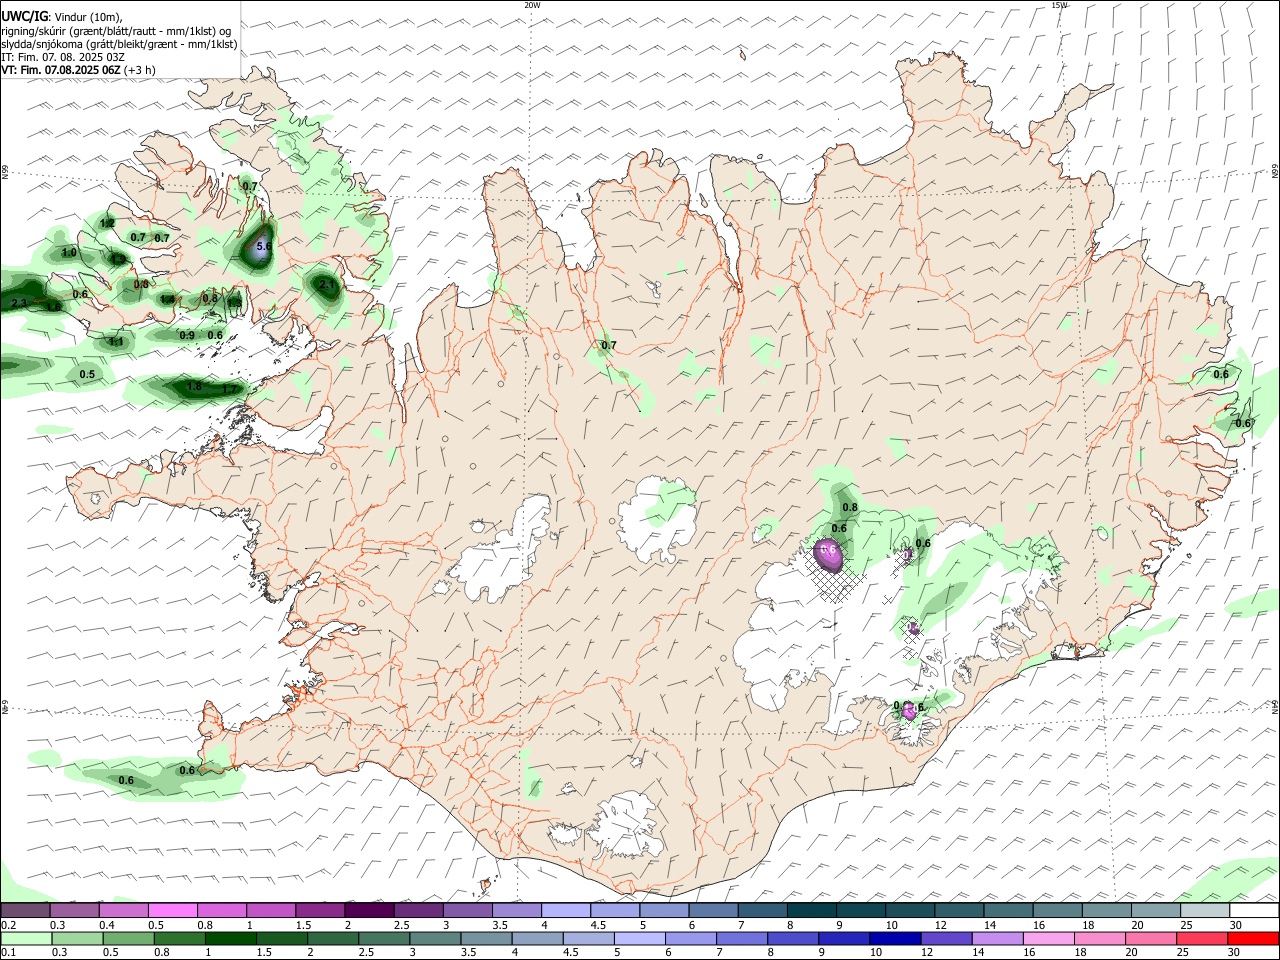1280x960 pixels.
Task: Select the purple snow spot on Öræfajökull in the southeast
Action: (909, 710)
